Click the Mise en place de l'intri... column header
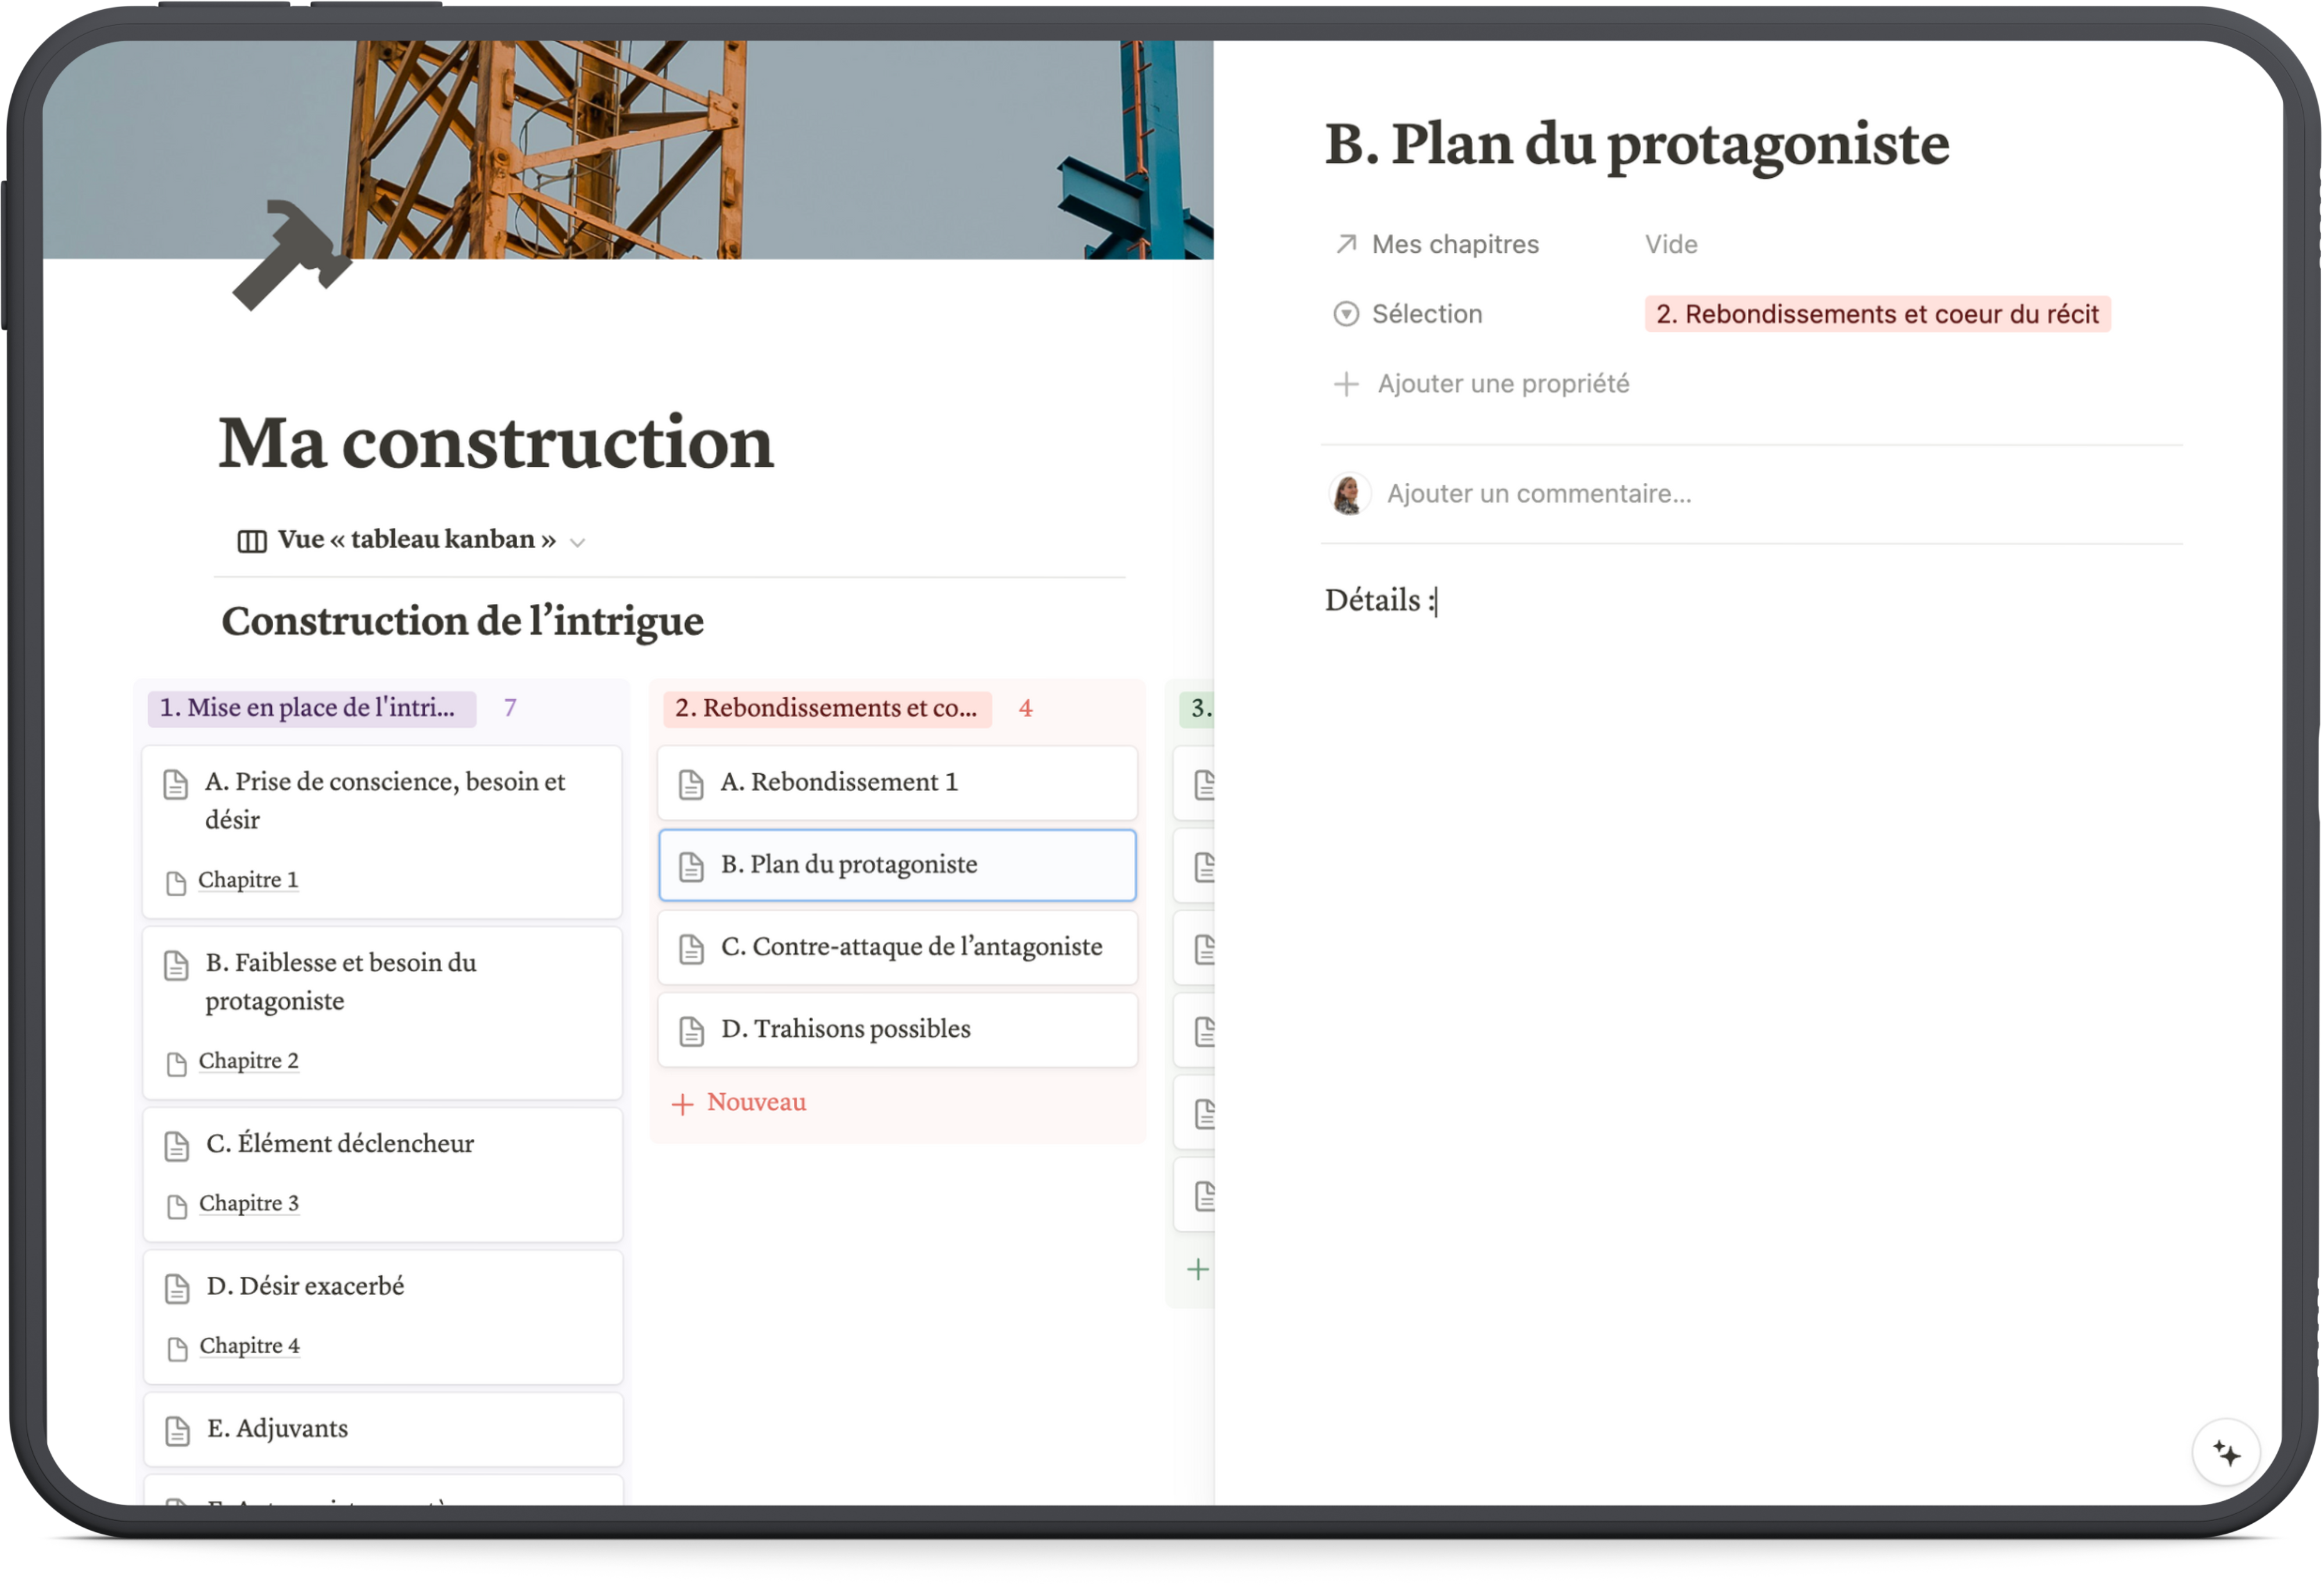The image size is (2324, 1586). click(311, 708)
